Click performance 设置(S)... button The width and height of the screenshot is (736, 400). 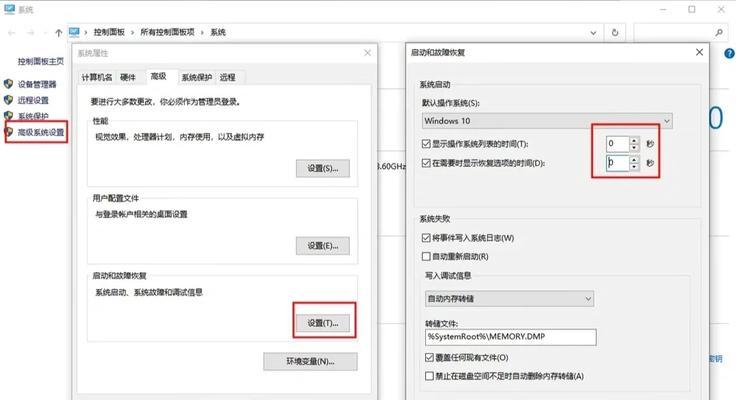[322, 168]
